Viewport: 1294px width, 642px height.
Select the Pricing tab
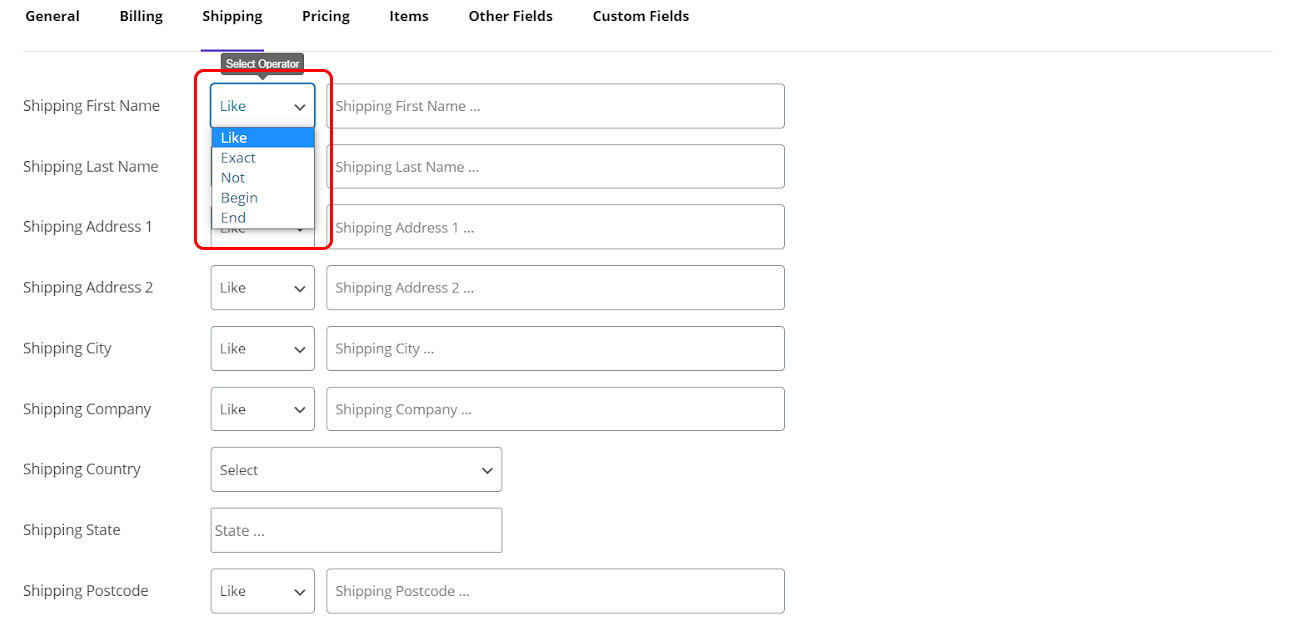[x=326, y=16]
